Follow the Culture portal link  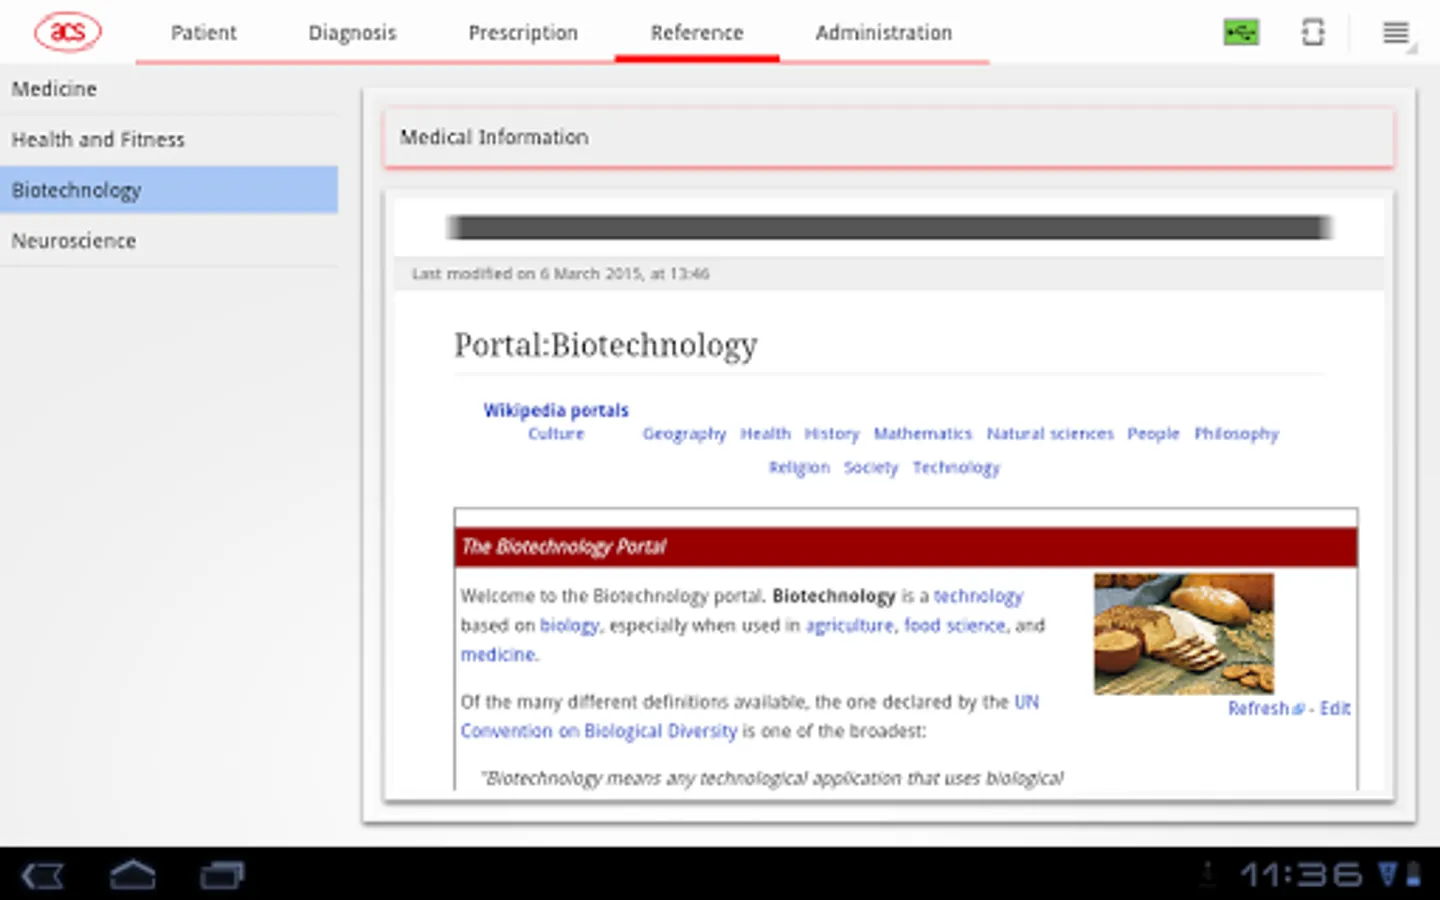[556, 434]
